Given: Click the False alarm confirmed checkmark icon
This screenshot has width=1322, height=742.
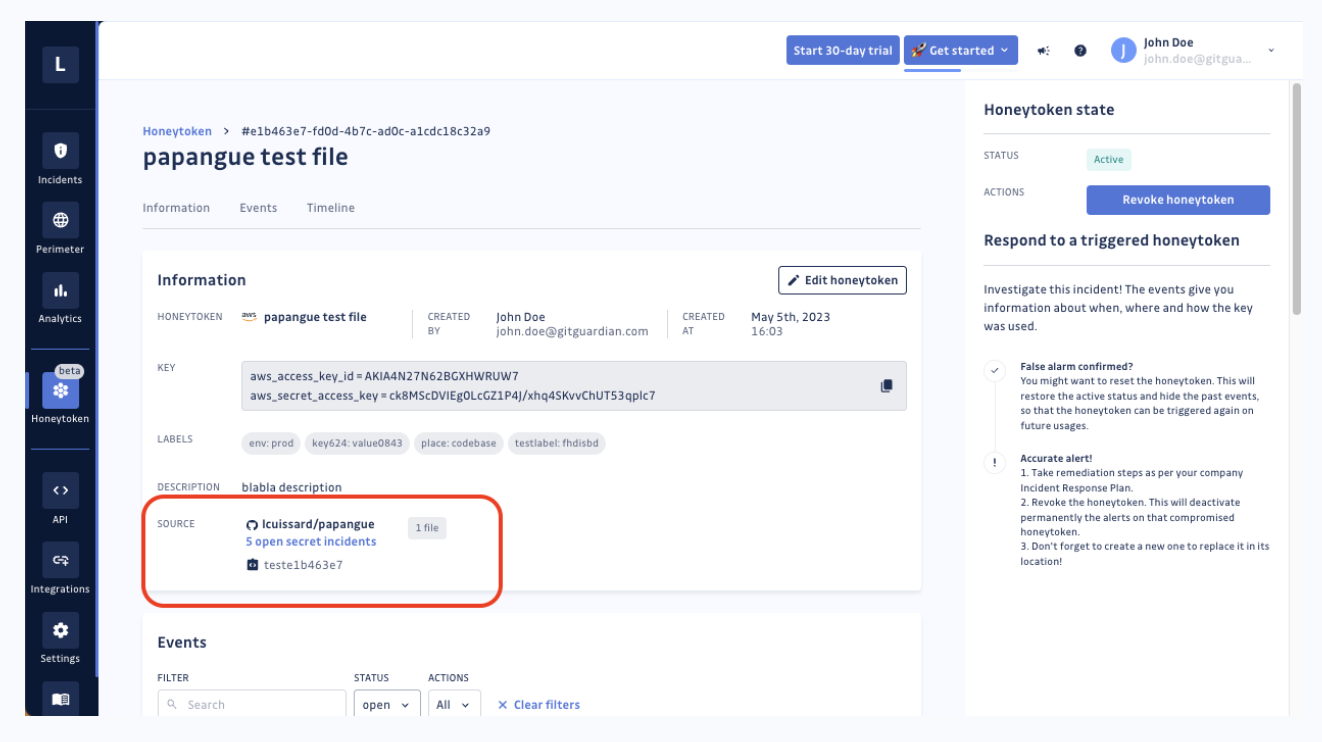Looking at the screenshot, I should tap(995, 370).
